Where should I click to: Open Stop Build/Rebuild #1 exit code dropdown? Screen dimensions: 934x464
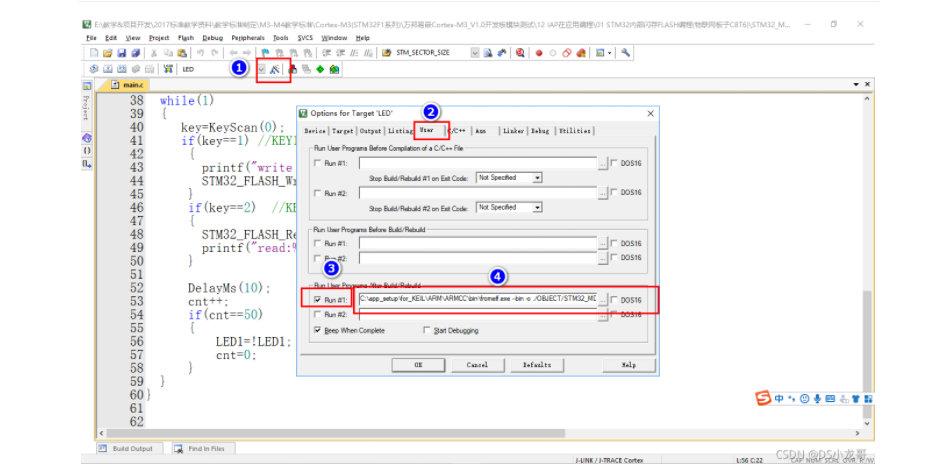point(537,177)
